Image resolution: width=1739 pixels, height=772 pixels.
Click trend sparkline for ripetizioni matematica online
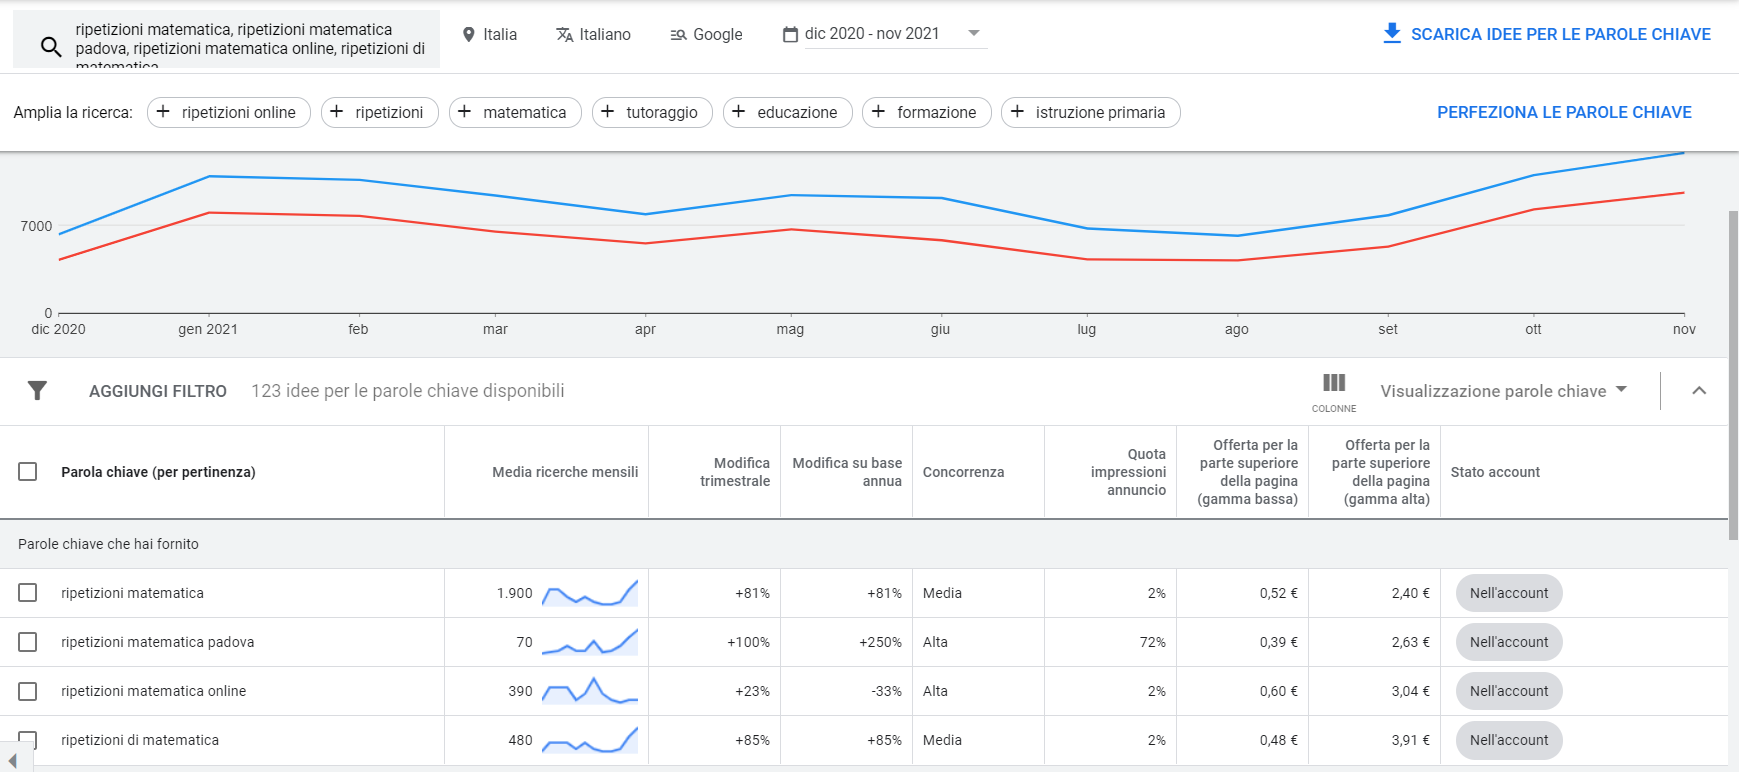(589, 691)
